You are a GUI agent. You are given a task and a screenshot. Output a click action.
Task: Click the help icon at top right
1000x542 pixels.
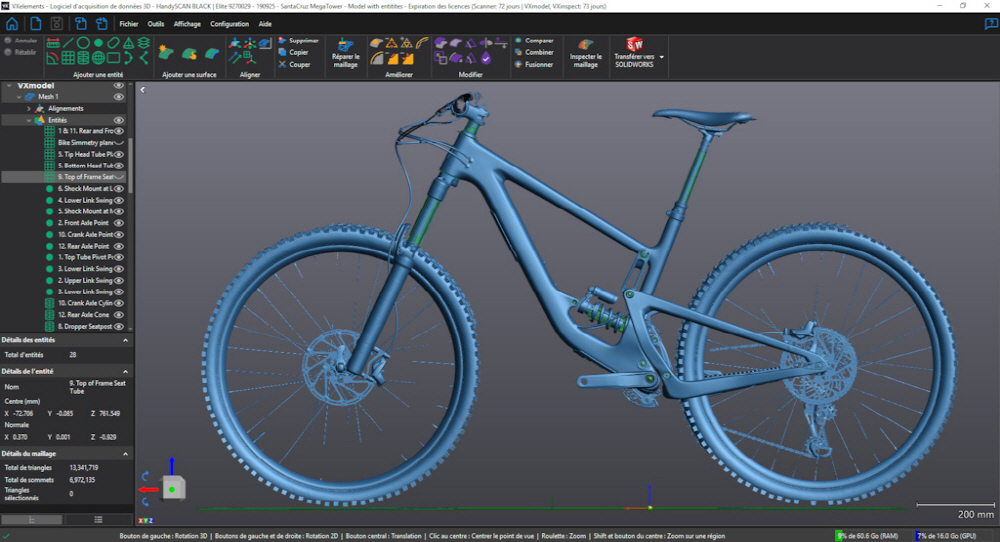(990, 23)
